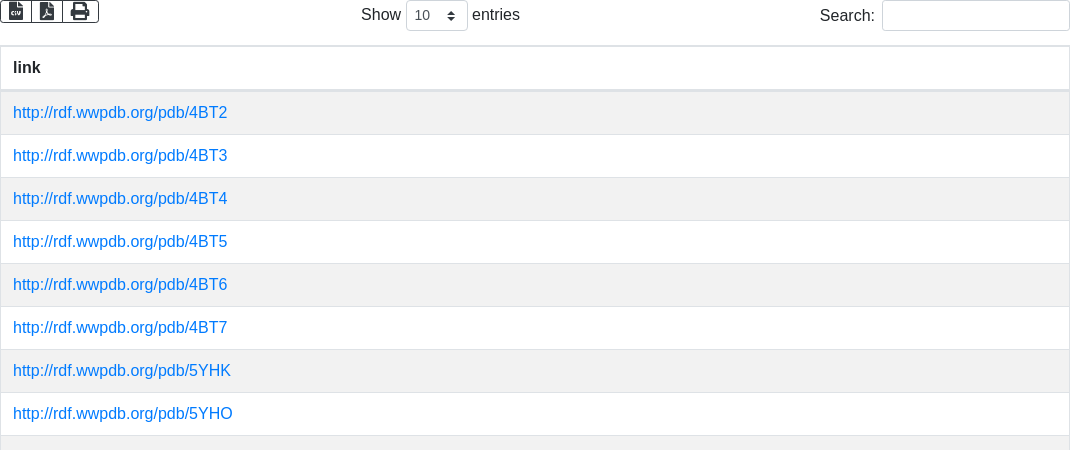1070x450 pixels.
Task: Open the 5YHK pdb link
Action: 122,371
